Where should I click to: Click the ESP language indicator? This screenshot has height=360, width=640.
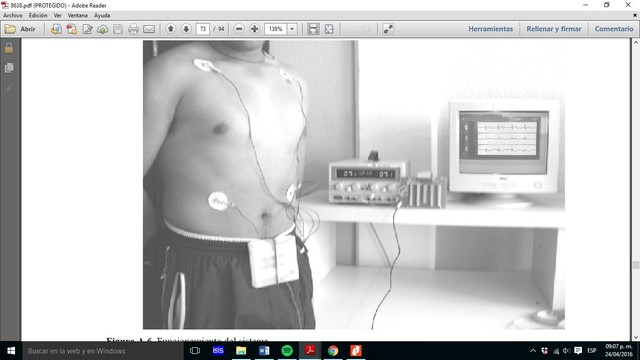coord(592,351)
